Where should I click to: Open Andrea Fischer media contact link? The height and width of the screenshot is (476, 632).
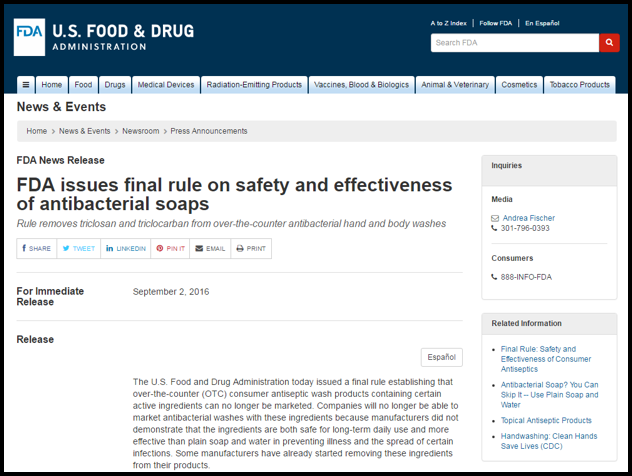click(x=528, y=218)
